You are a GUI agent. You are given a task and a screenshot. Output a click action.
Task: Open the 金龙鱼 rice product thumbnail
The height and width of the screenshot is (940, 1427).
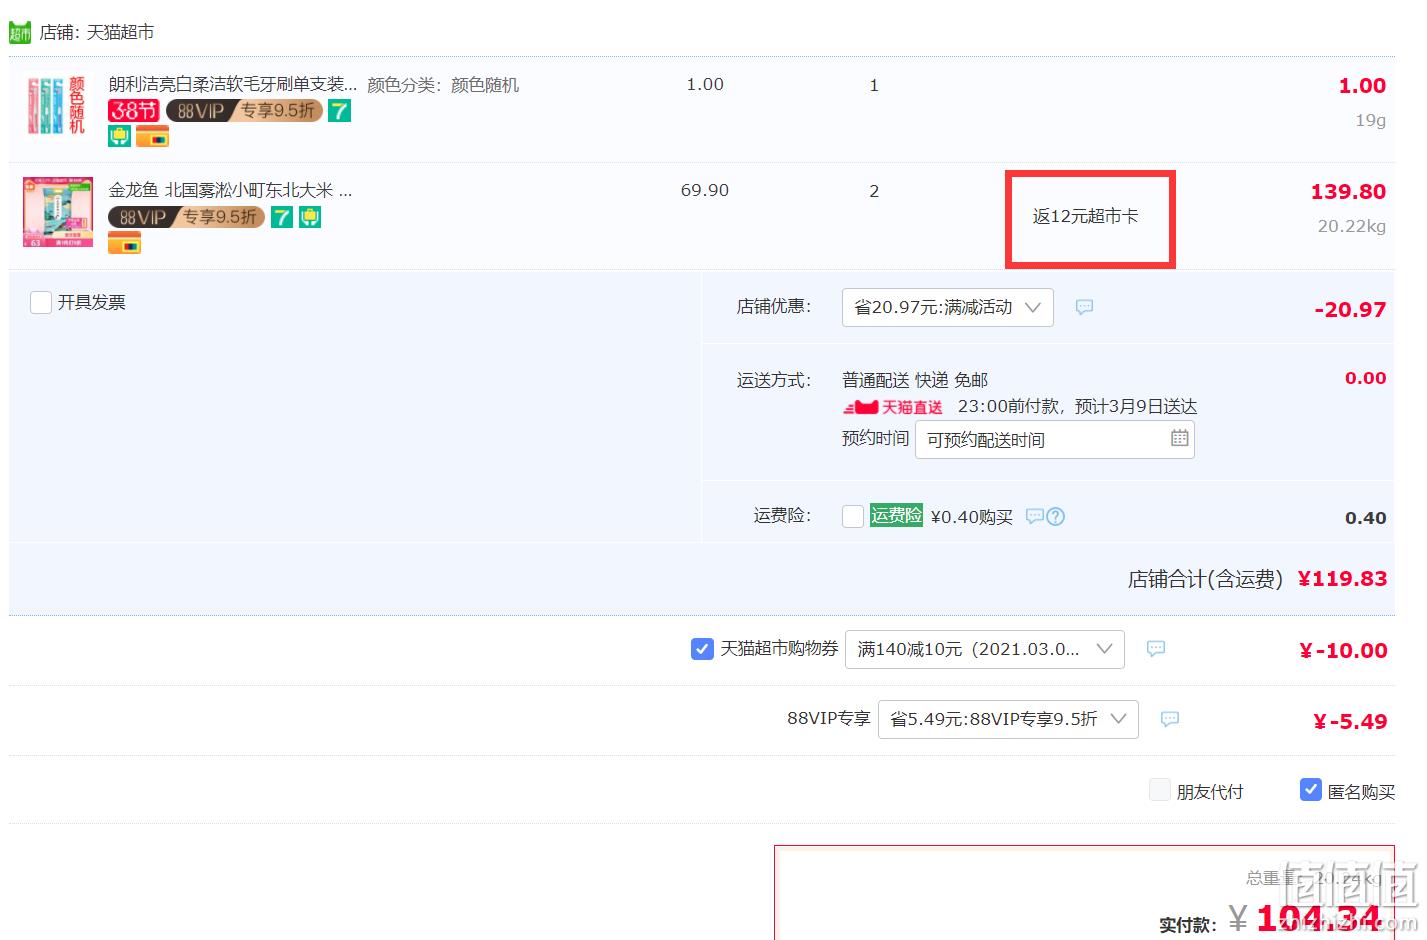point(58,212)
